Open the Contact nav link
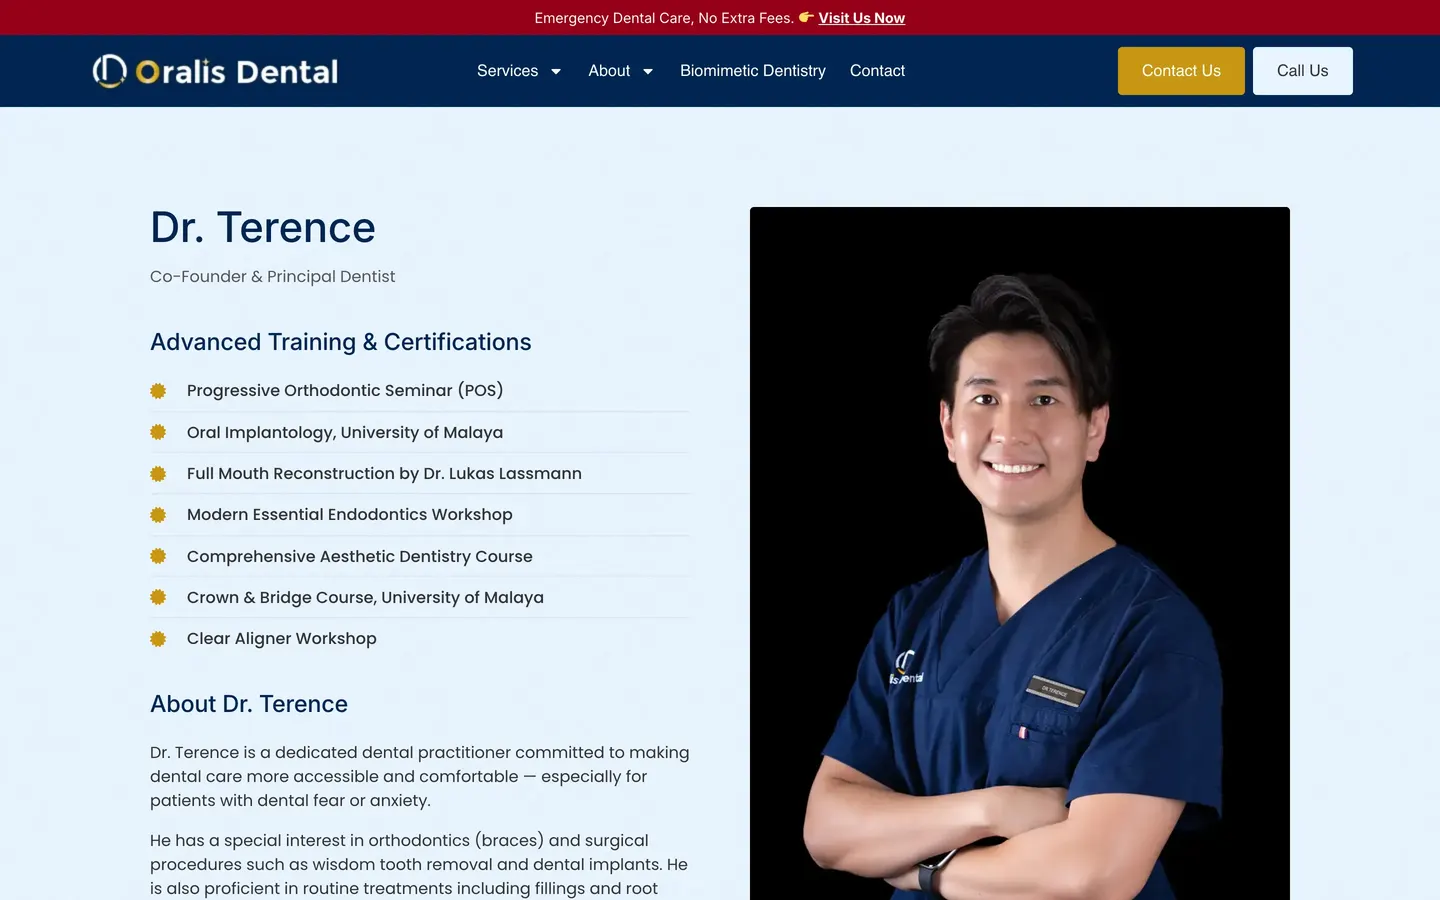Viewport: 1440px width, 900px height. (877, 71)
